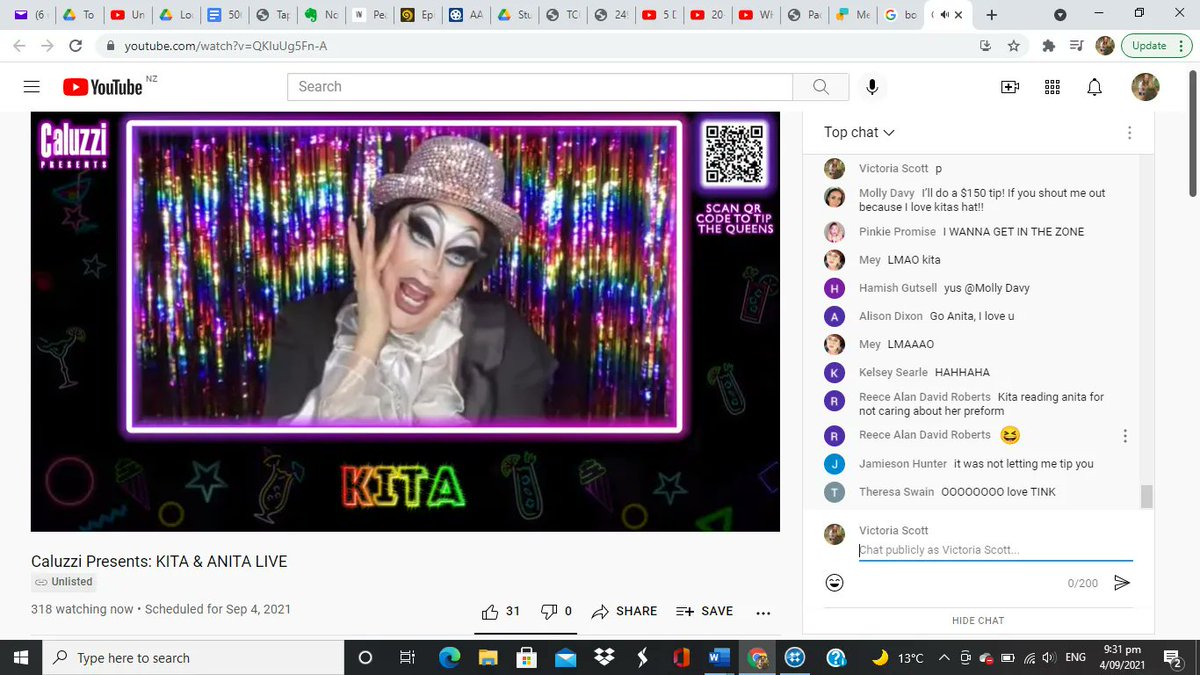Open the Chrome profile avatar
The width and height of the screenshot is (1200, 675).
point(1105,46)
